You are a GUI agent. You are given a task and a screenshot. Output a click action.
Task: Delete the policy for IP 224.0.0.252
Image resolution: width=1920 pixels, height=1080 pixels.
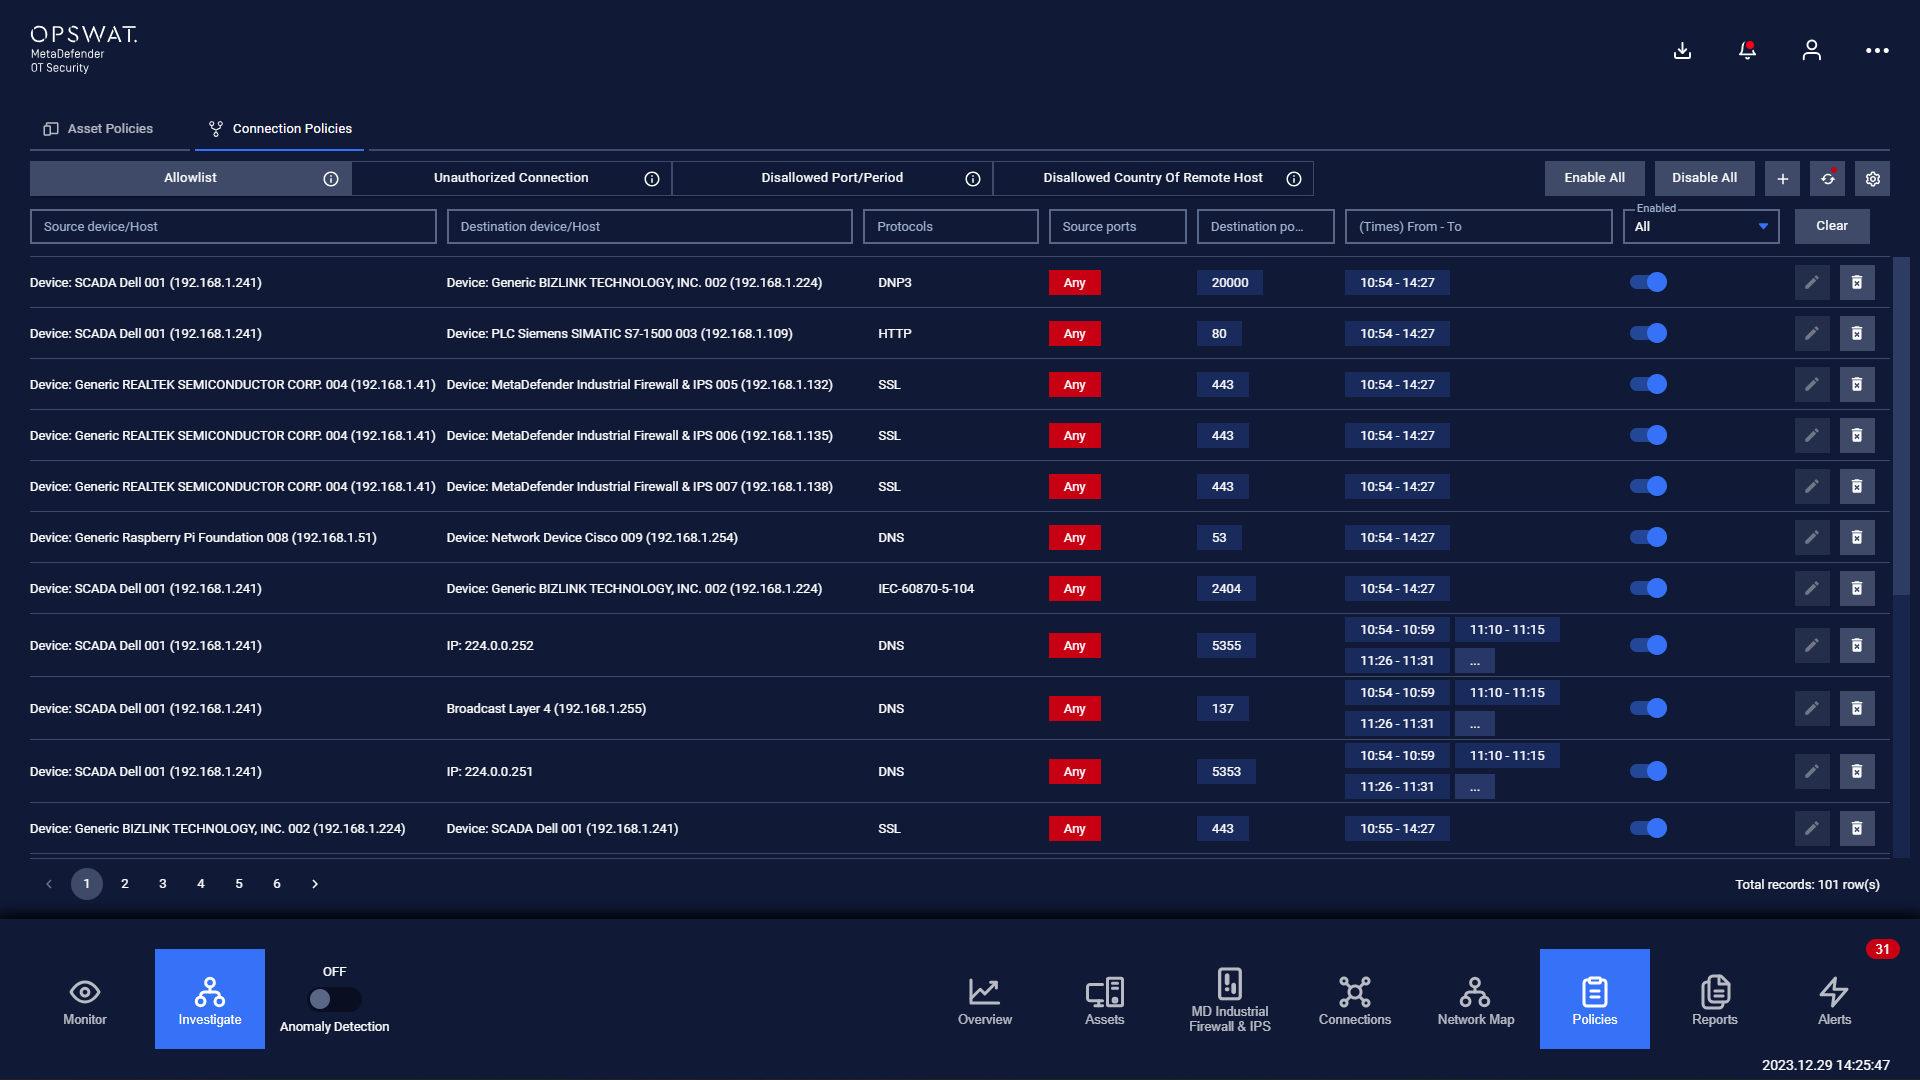pyautogui.click(x=1857, y=646)
